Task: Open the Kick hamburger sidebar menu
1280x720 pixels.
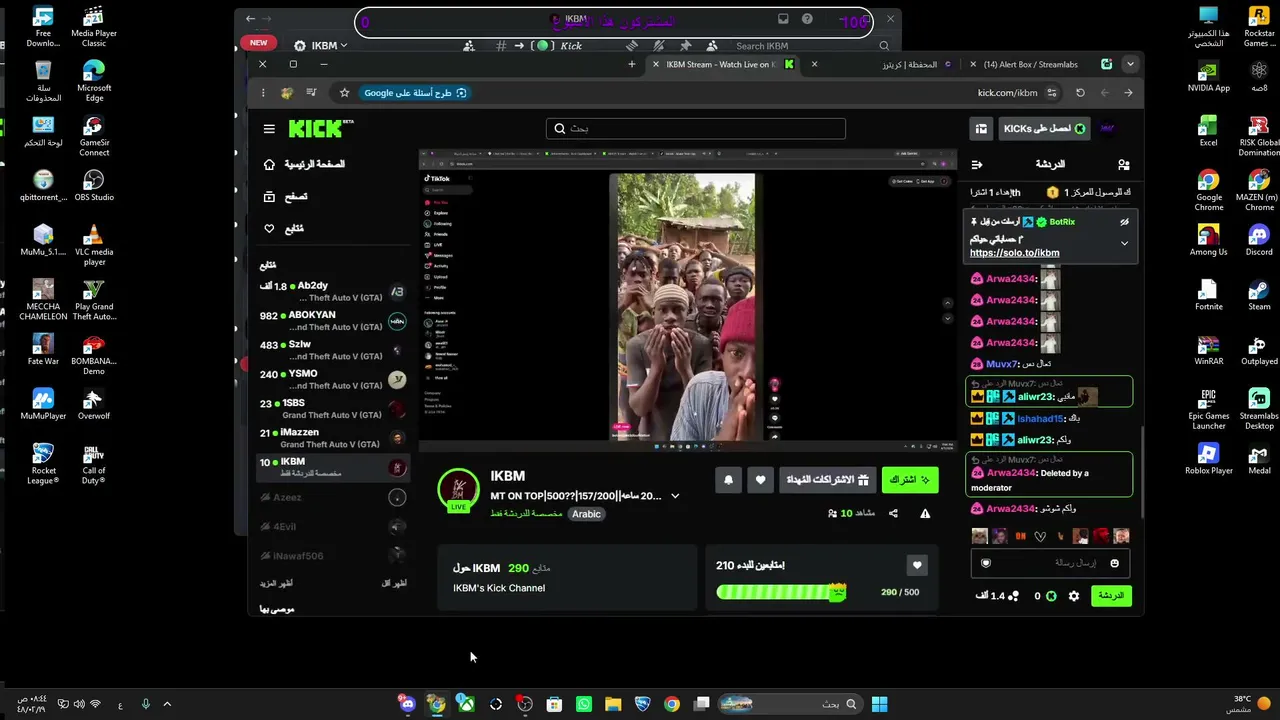Action: (269, 129)
